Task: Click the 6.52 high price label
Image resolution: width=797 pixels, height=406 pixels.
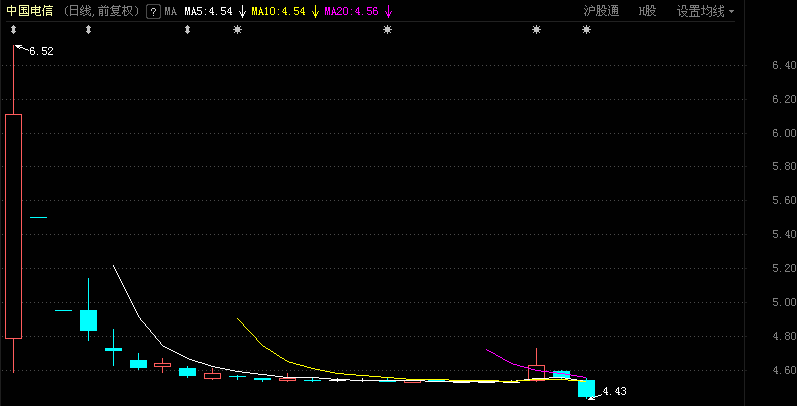Action: click(x=41, y=51)
